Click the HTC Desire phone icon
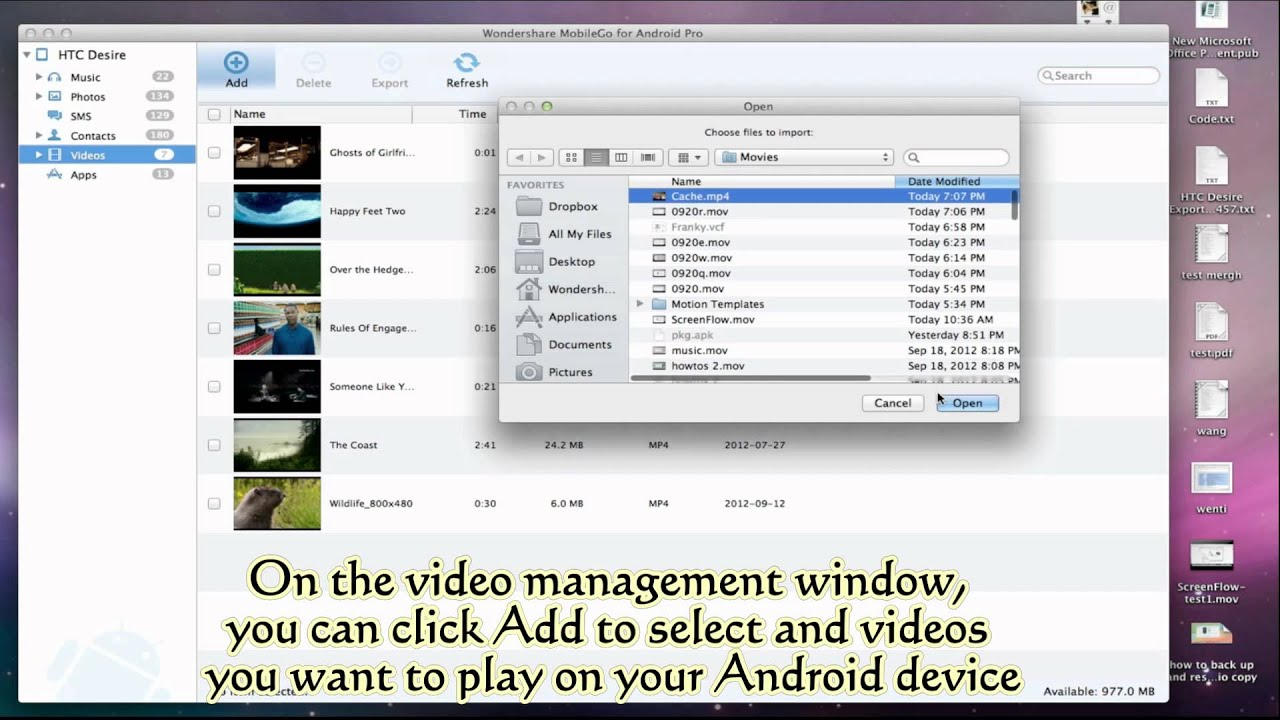Image resolution: width=1280 pixels, height=720 pixels. click(x=42, y=55)
